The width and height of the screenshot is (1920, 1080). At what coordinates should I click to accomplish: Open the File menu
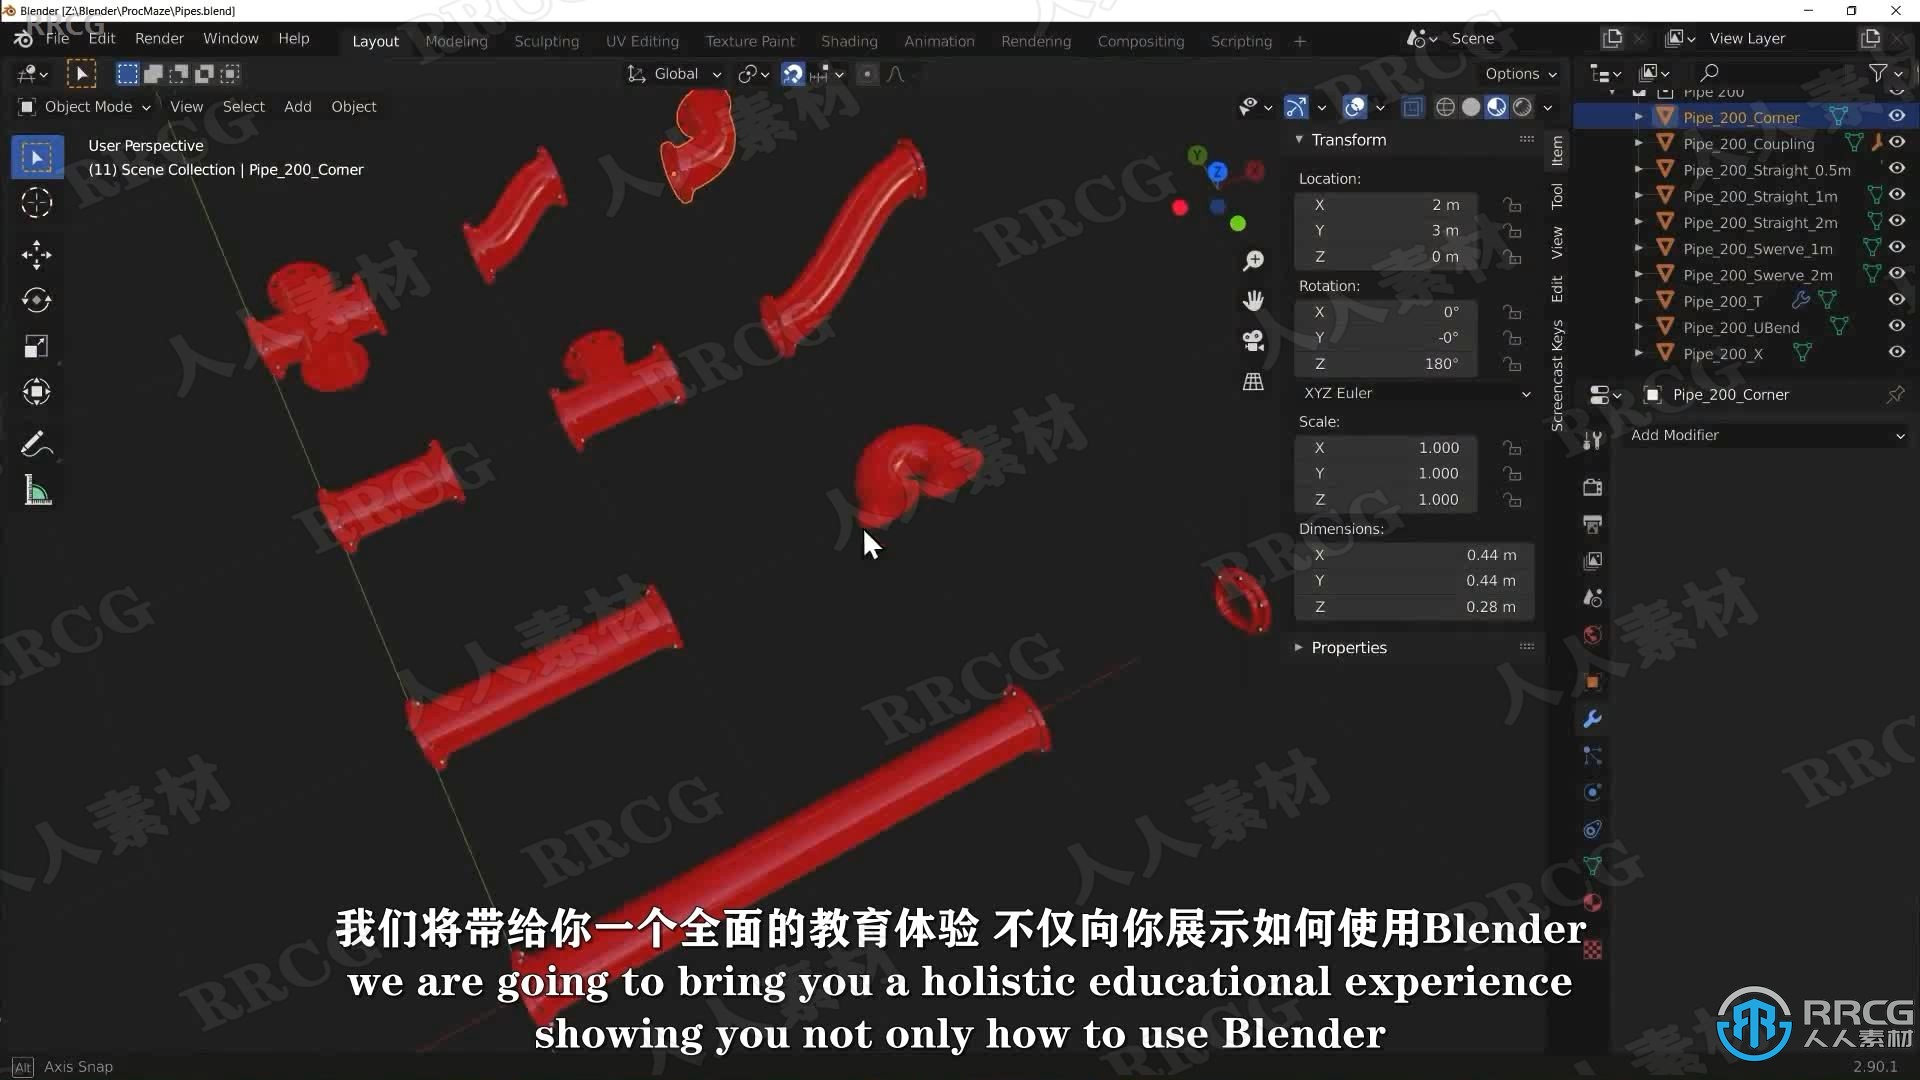57,38
